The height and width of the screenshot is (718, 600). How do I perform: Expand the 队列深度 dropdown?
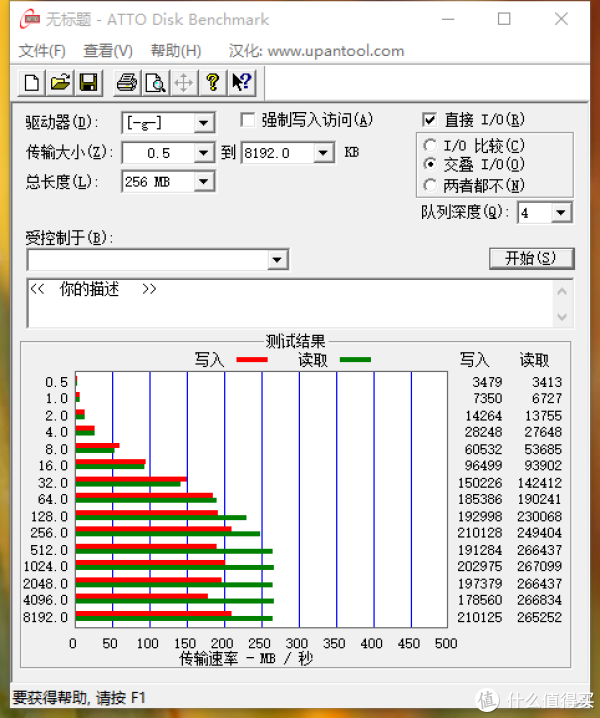pyautogui.click(x=562, y=212)
